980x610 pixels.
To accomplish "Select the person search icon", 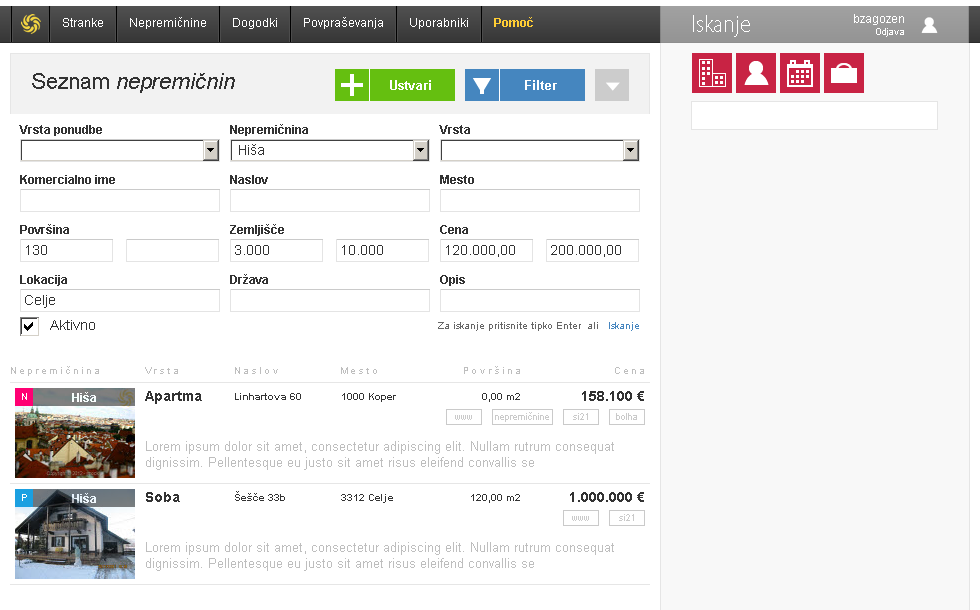I will (756, 74).
